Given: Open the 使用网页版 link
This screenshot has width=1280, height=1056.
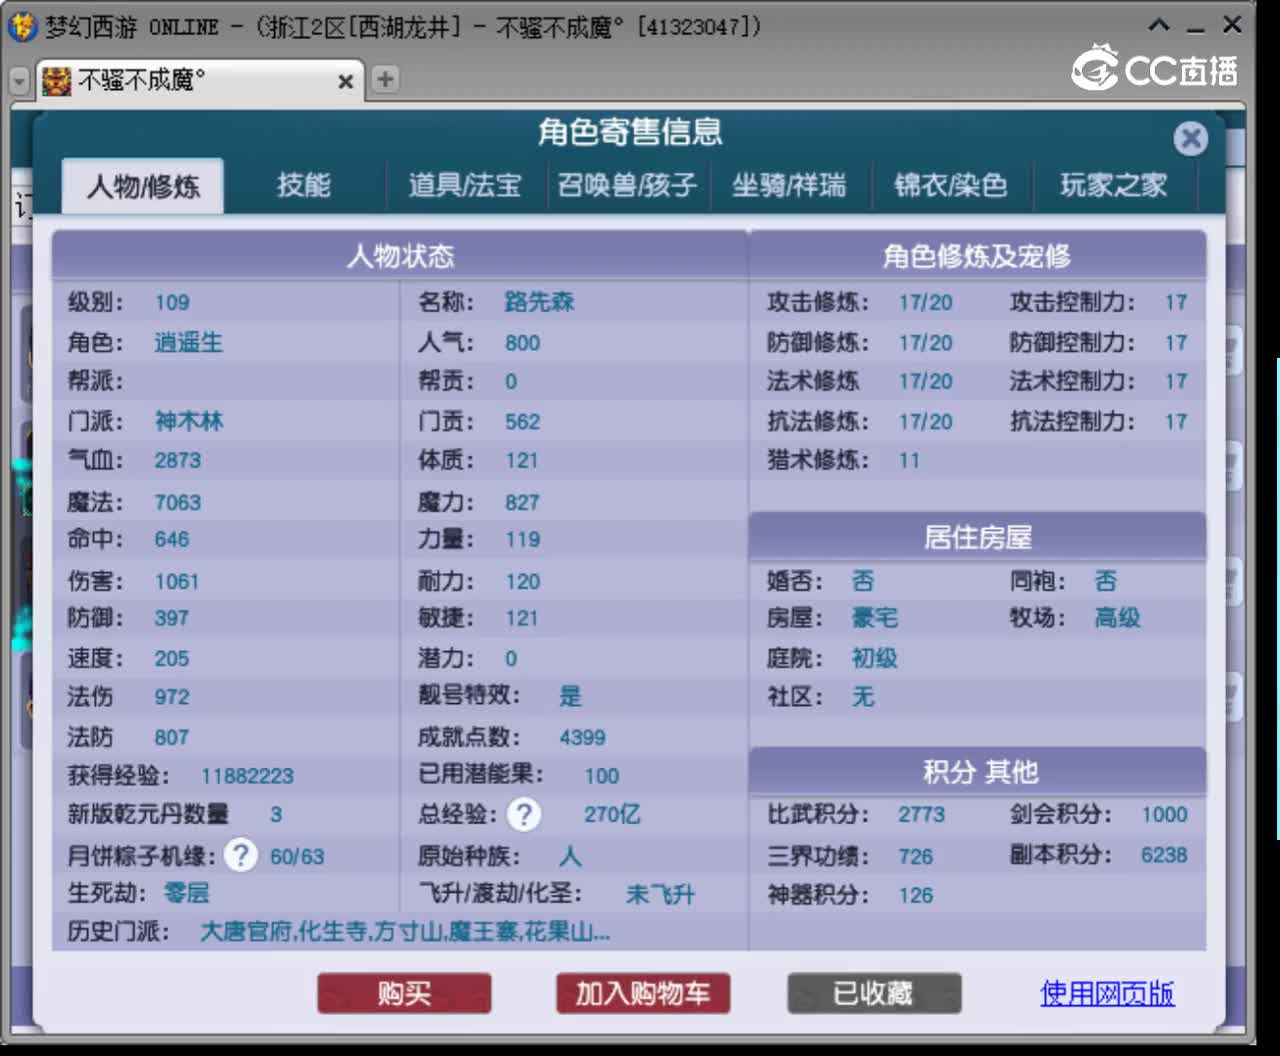Looking at the screenshot, I should coord(1107,993).
